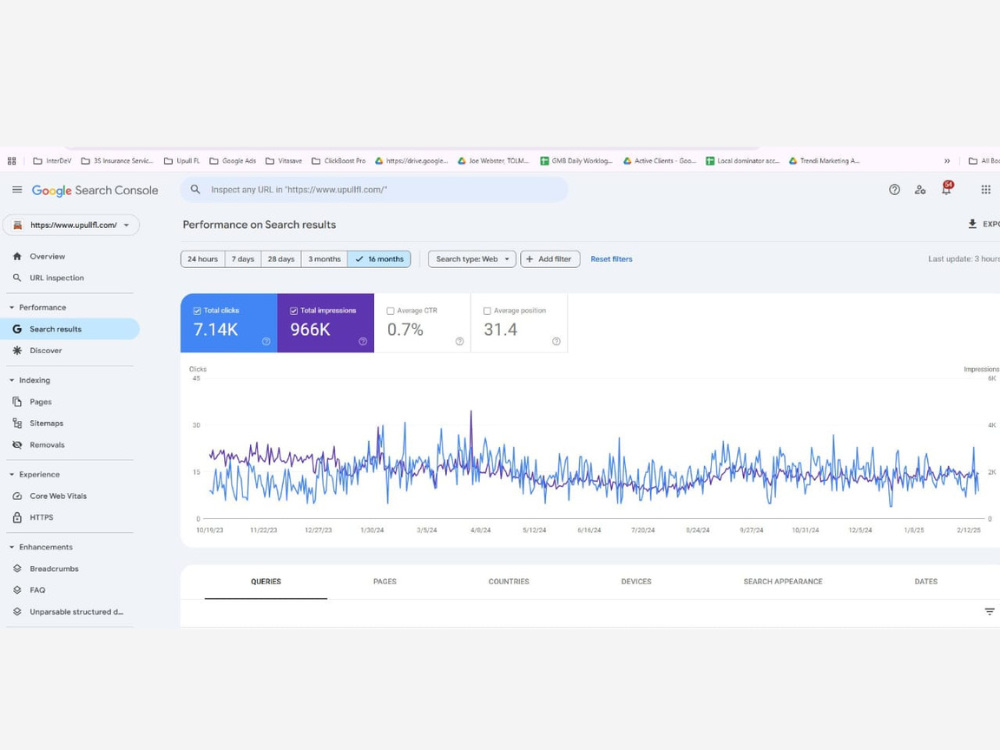Click the Reset filters link
The image size is (1000, 750).
(612, 259)
